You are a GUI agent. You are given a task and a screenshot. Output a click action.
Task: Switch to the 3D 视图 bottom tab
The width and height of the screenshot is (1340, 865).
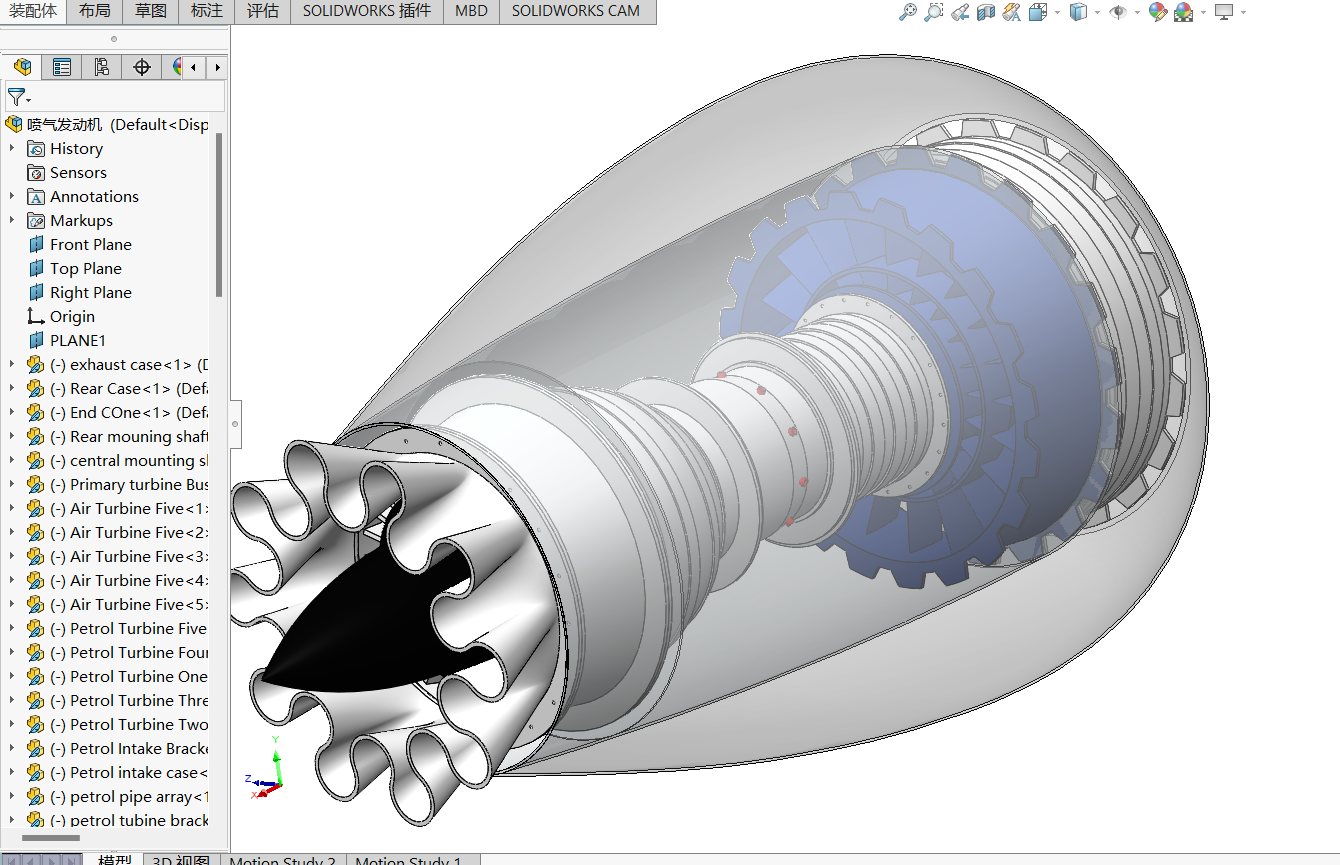(181, 860)
